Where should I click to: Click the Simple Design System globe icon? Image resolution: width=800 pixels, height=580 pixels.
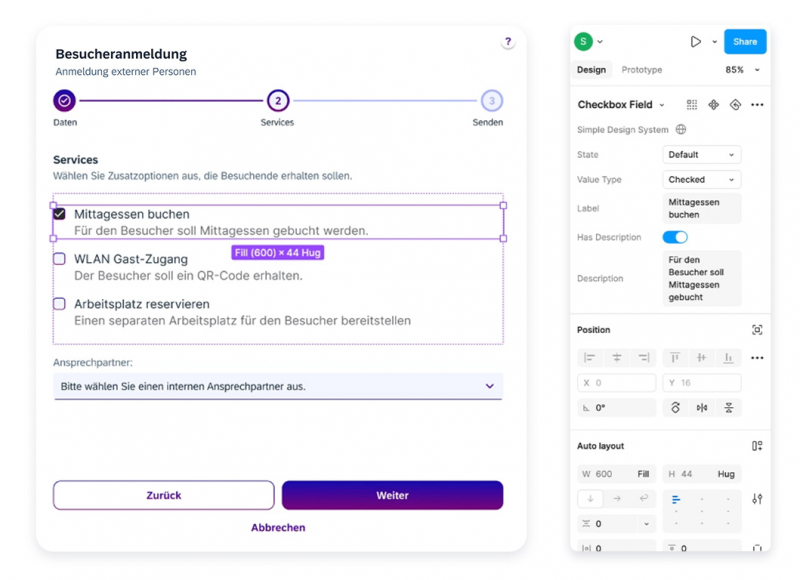(681, 130)
